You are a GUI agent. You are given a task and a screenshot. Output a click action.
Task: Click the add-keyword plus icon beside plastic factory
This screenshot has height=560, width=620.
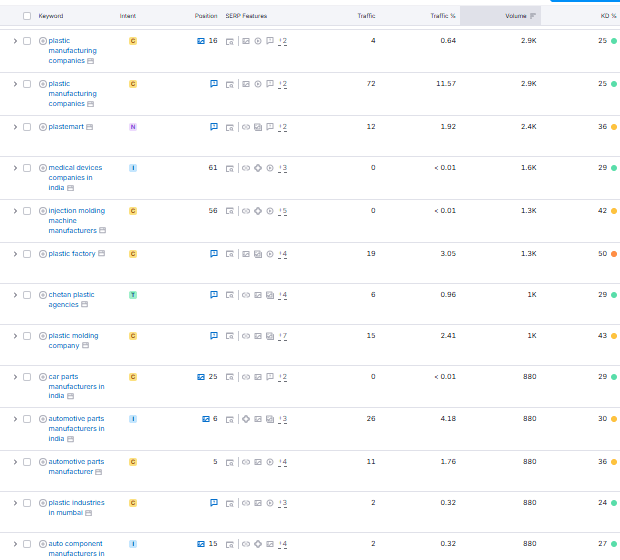pyautogui.click(x=43, y=254)
